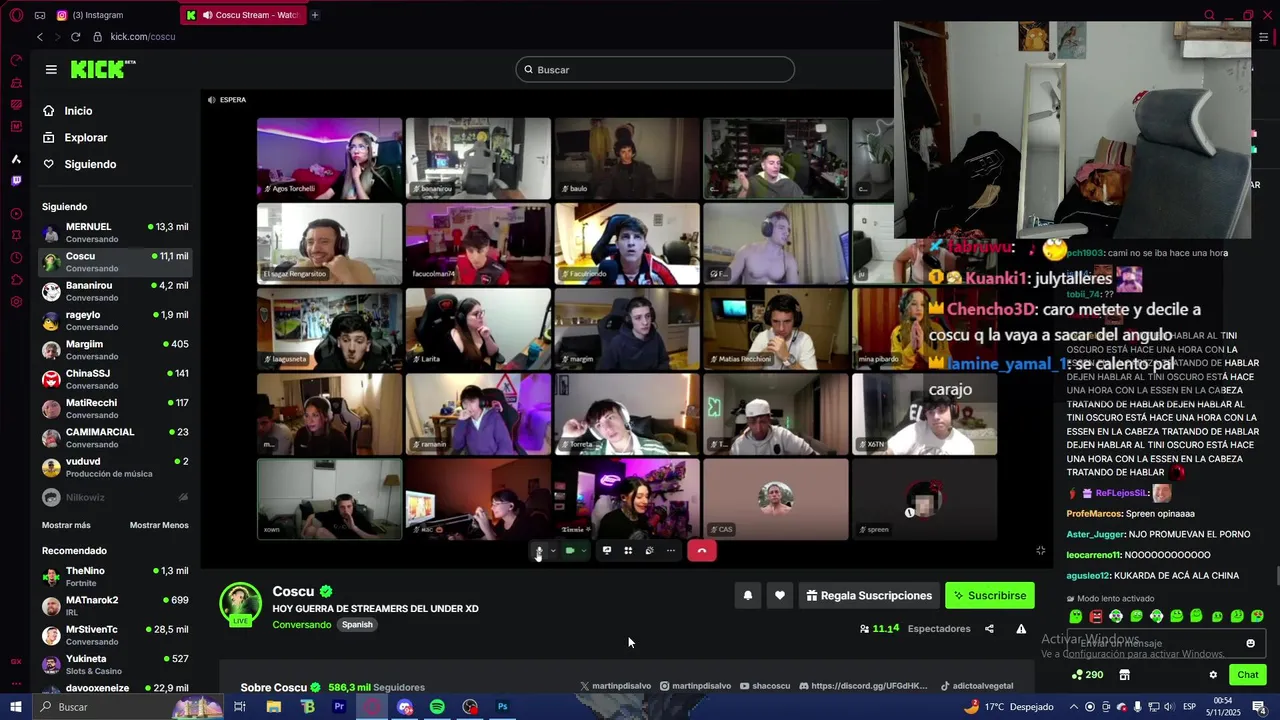1280x720 pixels.
Task: Click the share screen icon in call controls
Action: click(606, 551)
